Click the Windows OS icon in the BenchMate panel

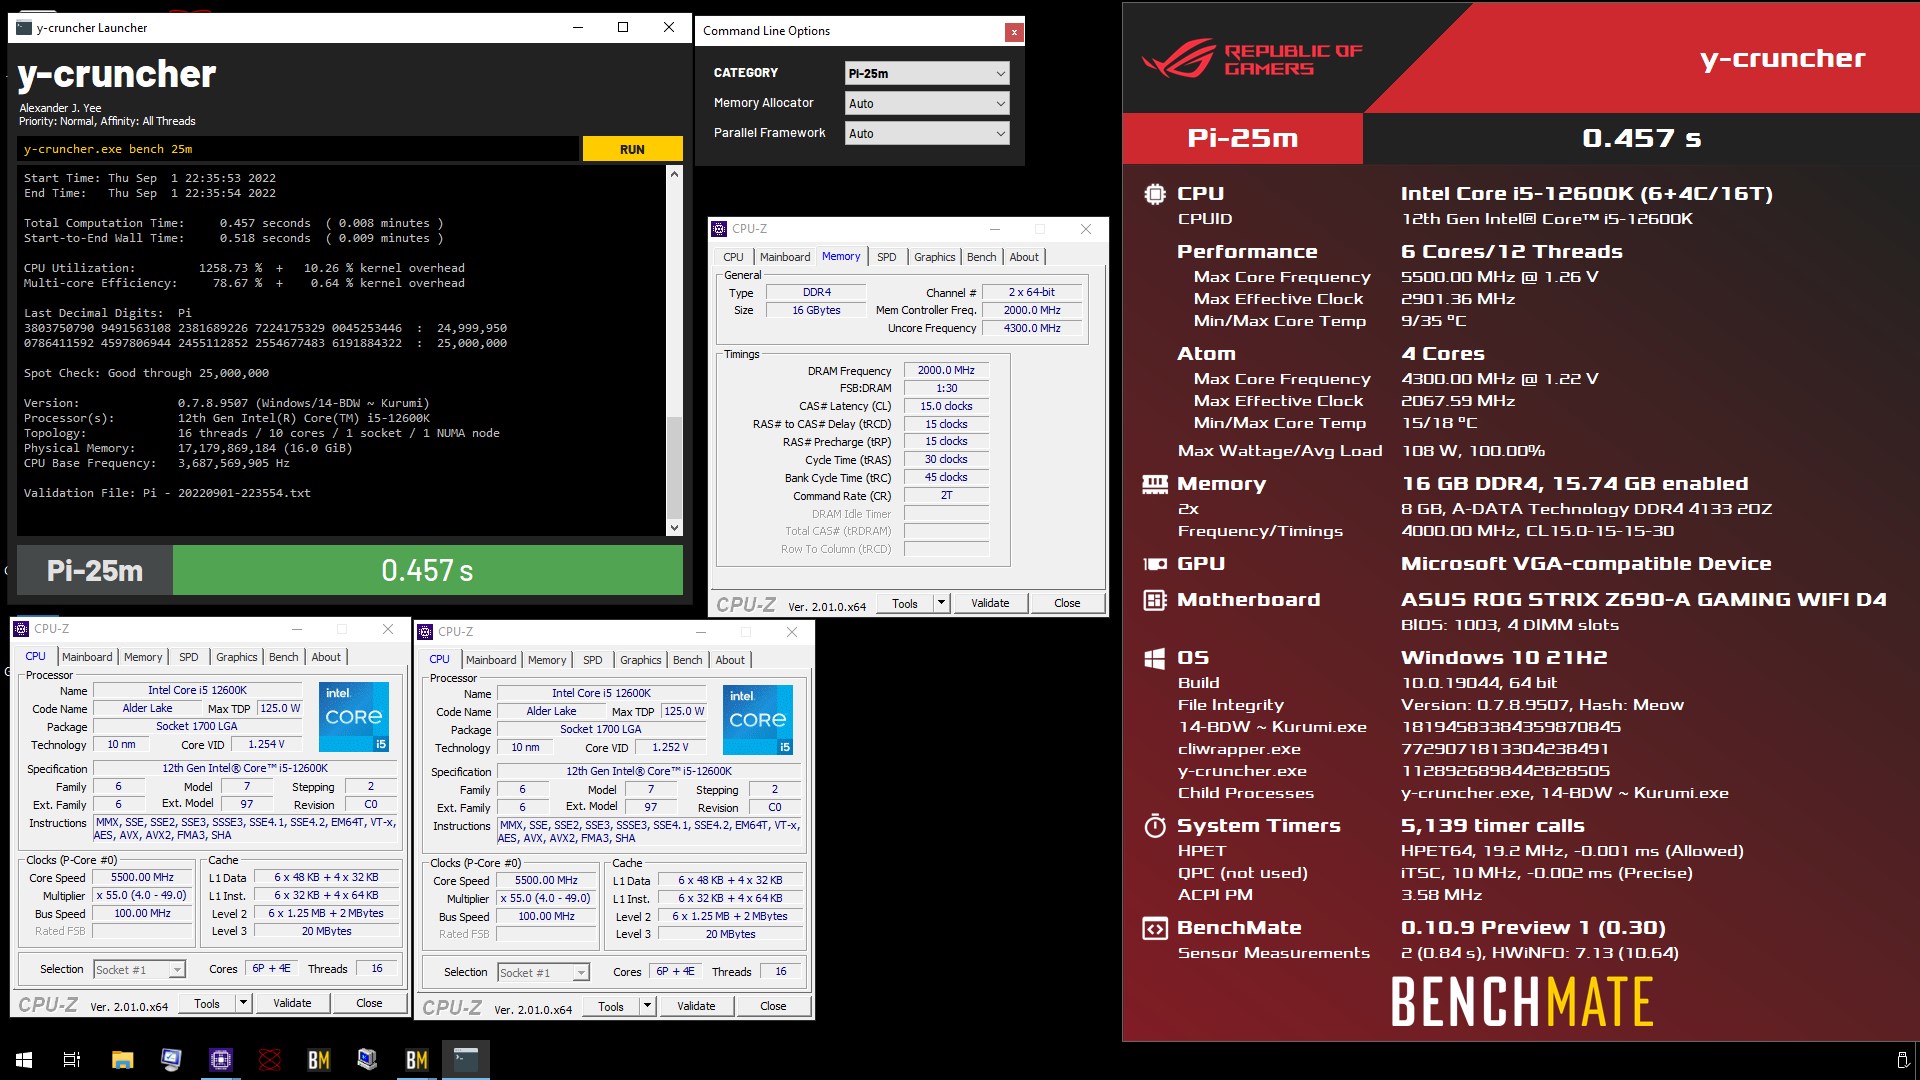1155,658
